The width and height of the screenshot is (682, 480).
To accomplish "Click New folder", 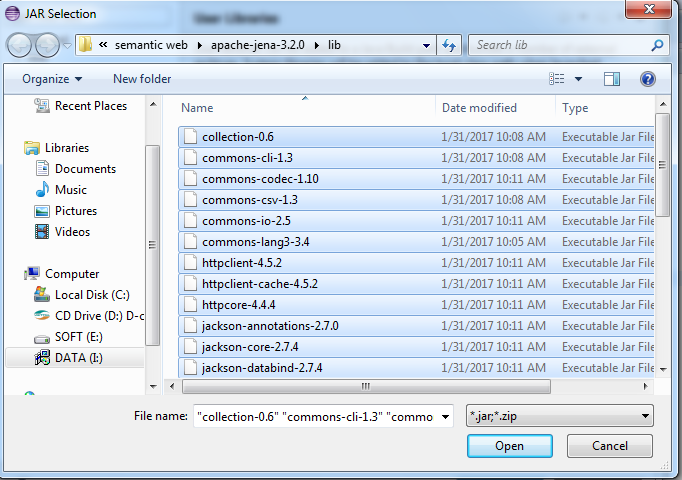I will coord(142,79).
